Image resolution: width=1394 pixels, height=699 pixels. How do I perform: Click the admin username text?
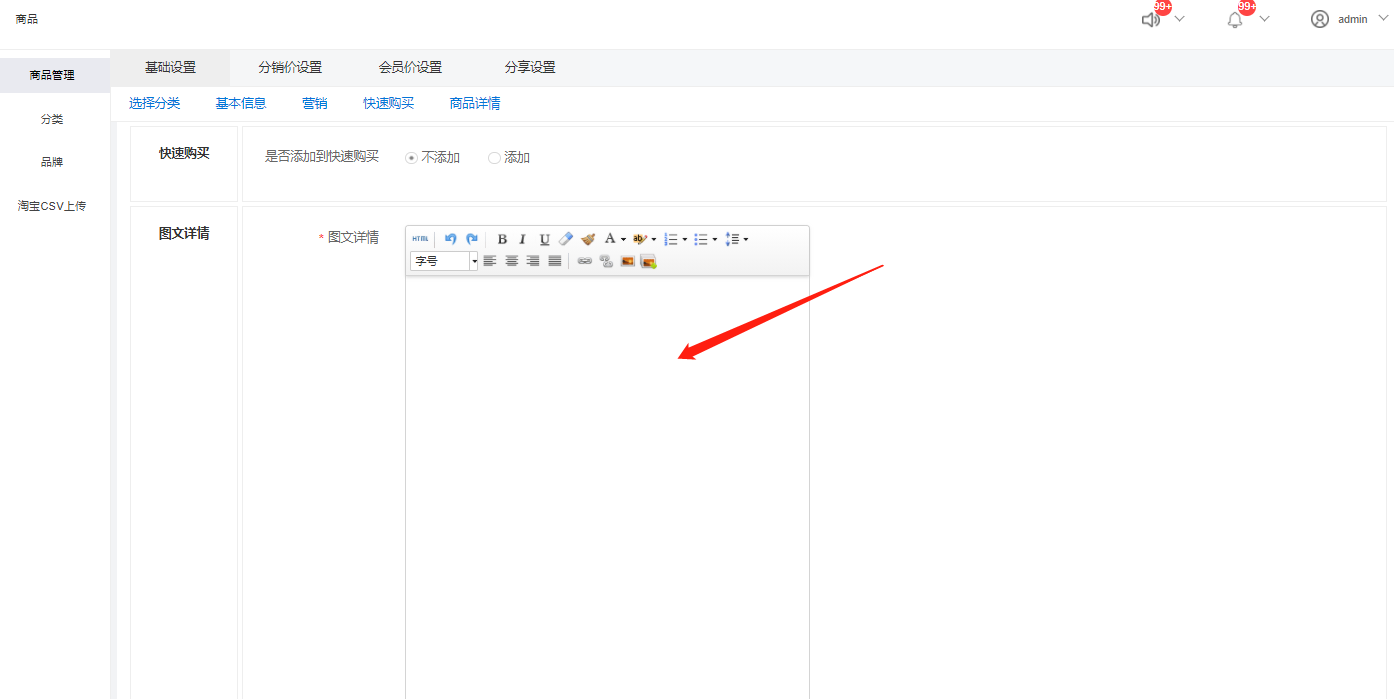point(1352,19)
